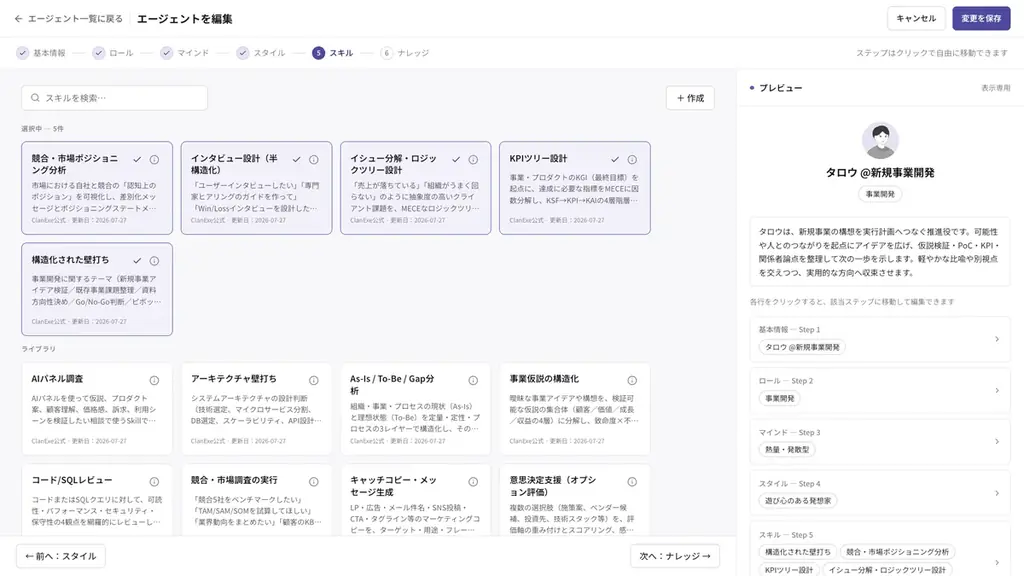Image resolution: width=1024 pixels, height=576 pixels.
Task: Deselect イシュー分解・ロジックツリー設計 checkmark
Action: pos(456,159)
